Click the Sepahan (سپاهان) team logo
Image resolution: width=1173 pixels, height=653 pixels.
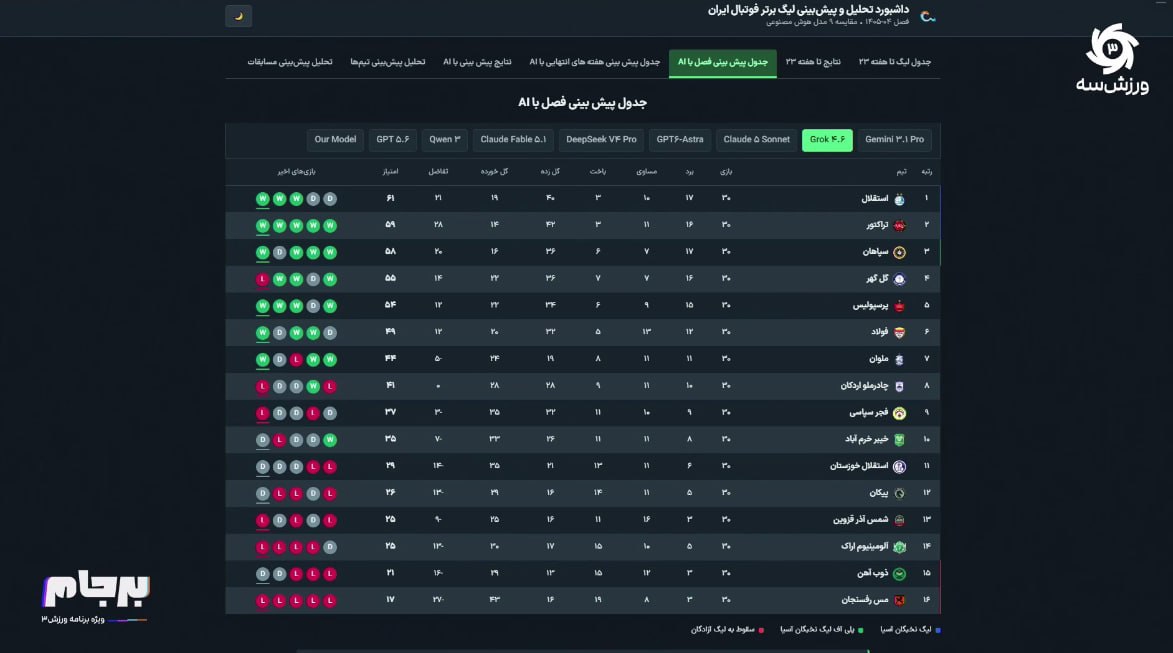coord(899,252)
